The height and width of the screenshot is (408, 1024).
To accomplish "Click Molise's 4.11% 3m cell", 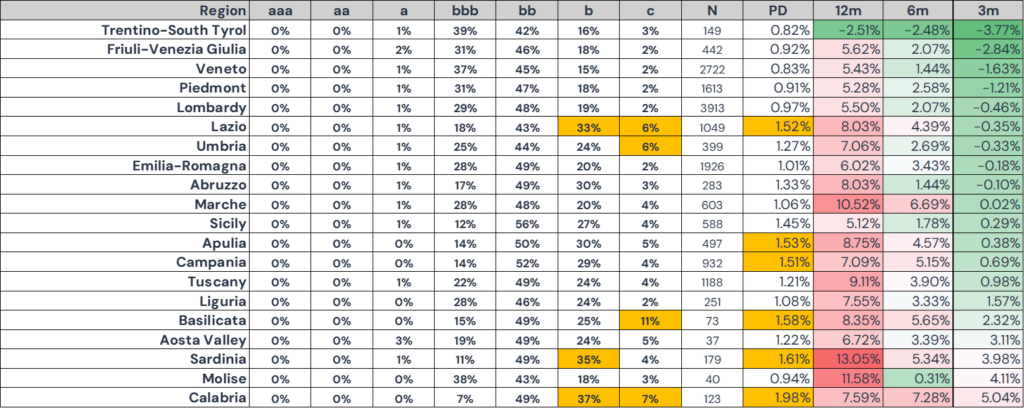I will pos(989,379).
